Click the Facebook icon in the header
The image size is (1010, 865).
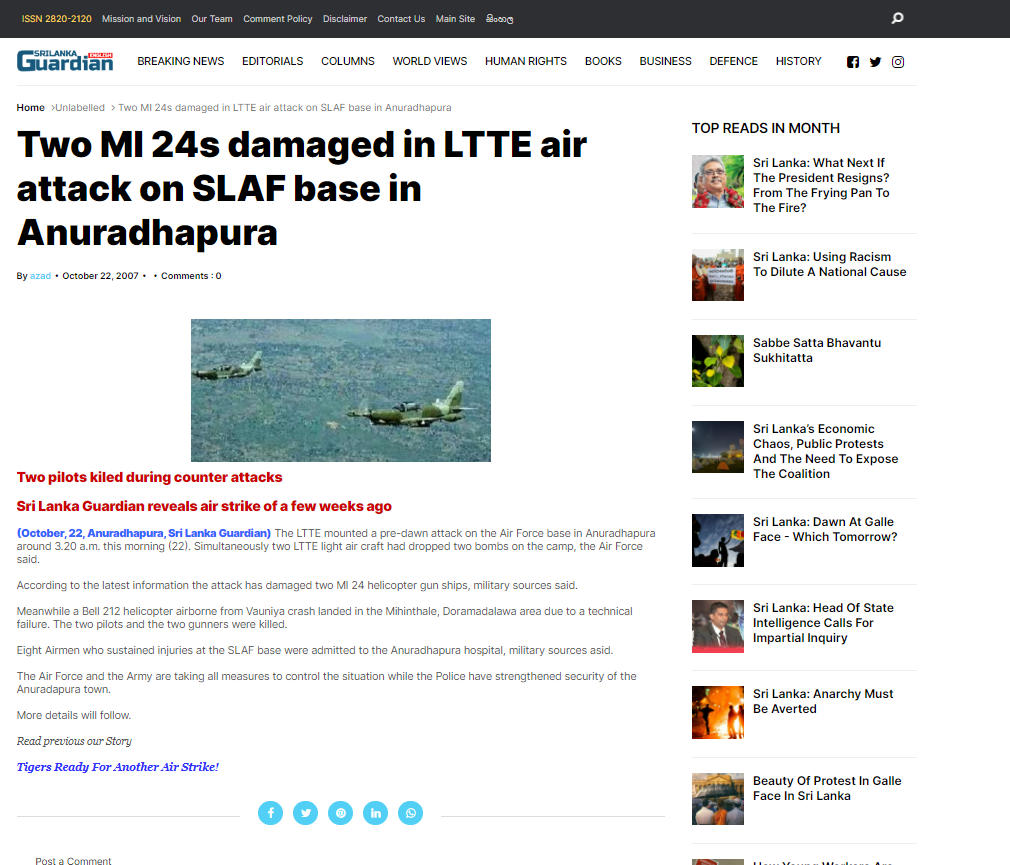(852, 61)
